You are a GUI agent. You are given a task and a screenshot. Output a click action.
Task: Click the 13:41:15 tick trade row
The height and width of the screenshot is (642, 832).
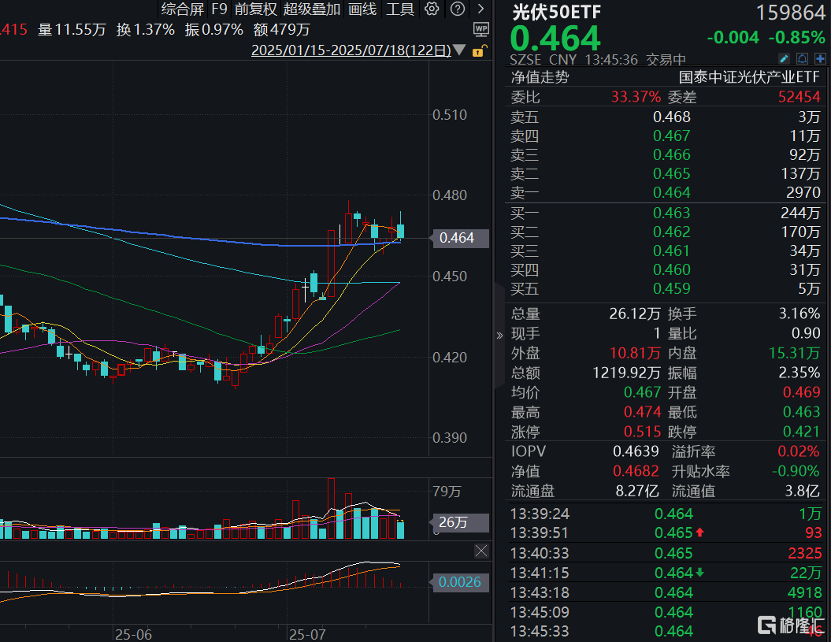coord(666,573)
